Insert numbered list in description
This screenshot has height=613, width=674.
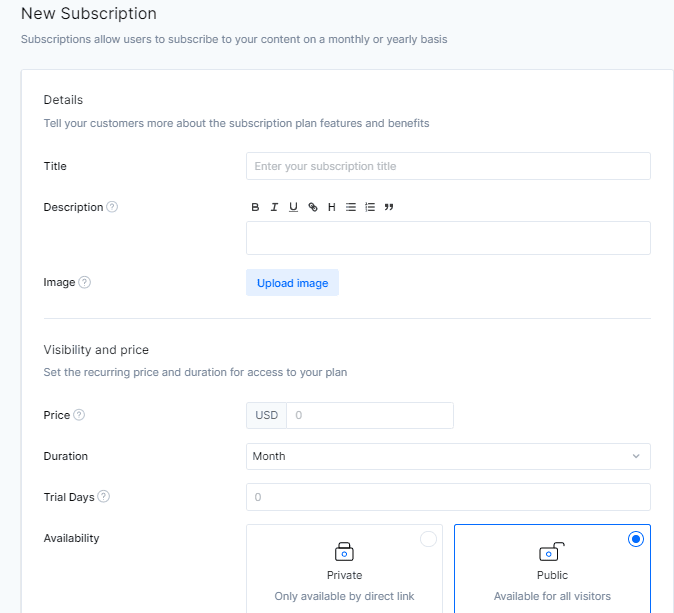370,207
